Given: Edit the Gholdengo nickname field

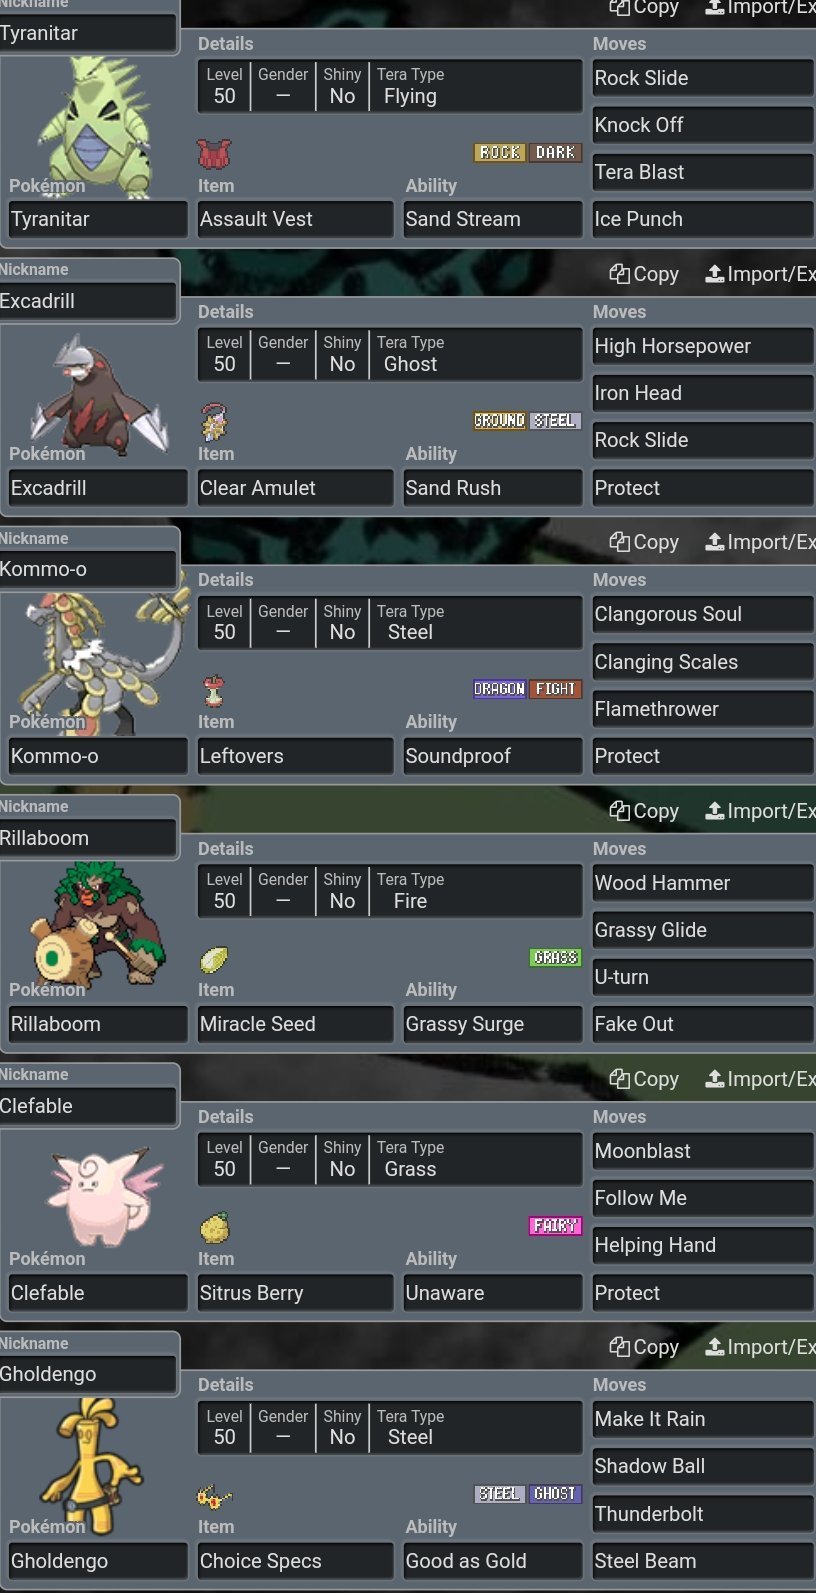Looking at the screenshot, I should 88,1374.
